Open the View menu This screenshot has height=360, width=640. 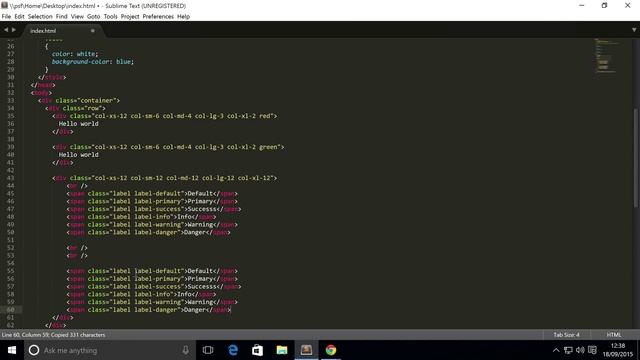(77, 17)
